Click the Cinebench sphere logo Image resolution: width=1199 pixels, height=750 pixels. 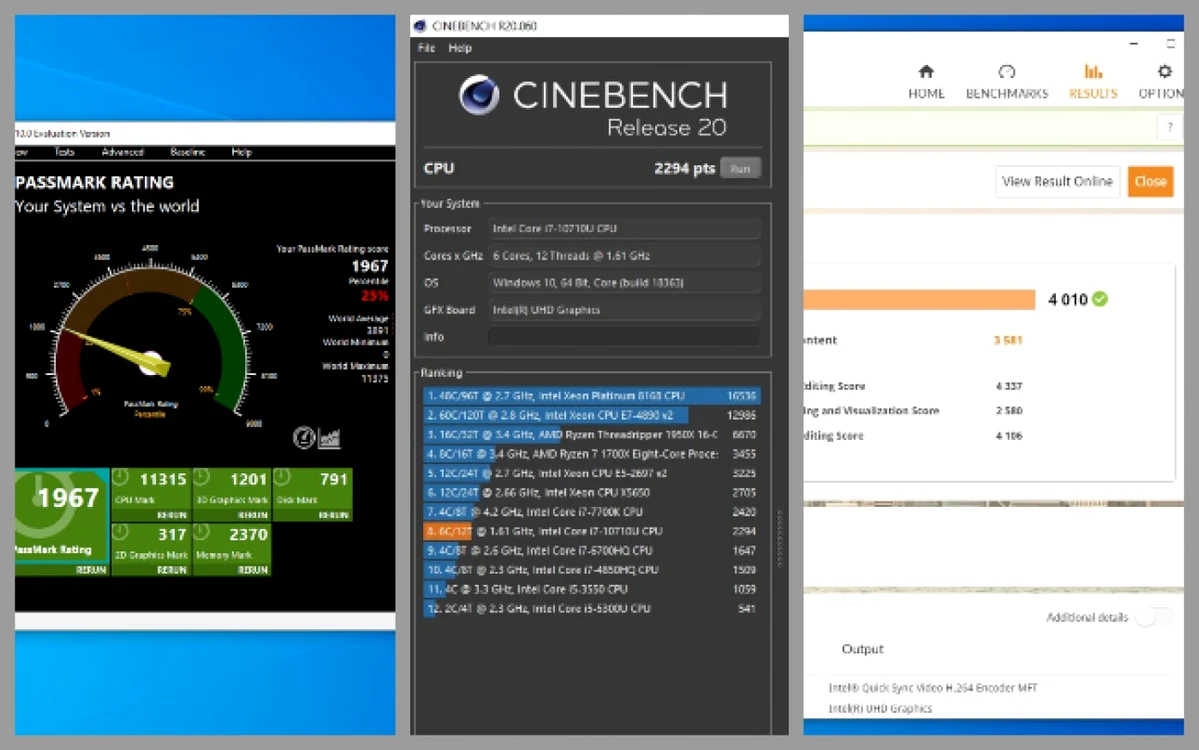point(479,95)
